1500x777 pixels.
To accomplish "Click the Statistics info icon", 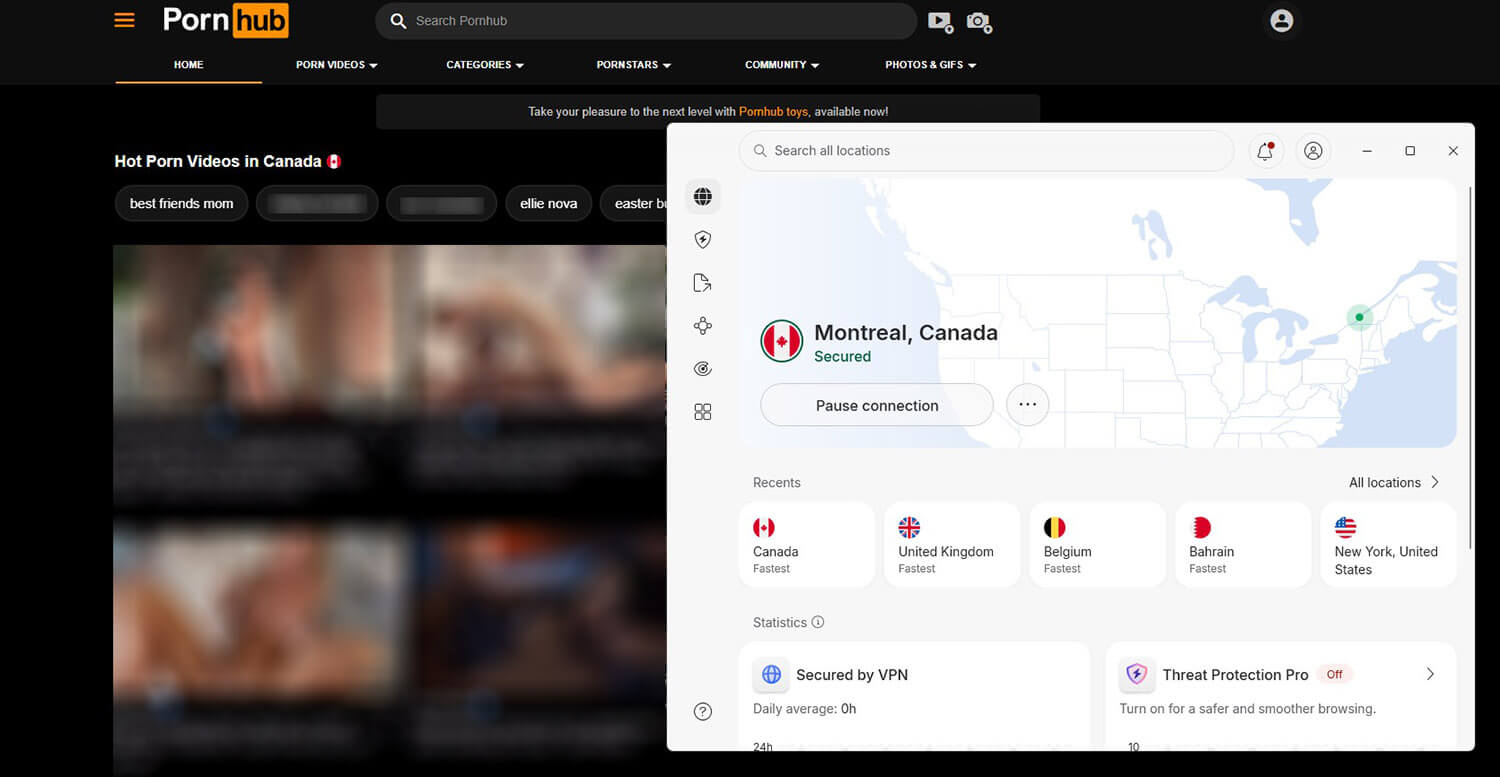I will pos(818,622).
